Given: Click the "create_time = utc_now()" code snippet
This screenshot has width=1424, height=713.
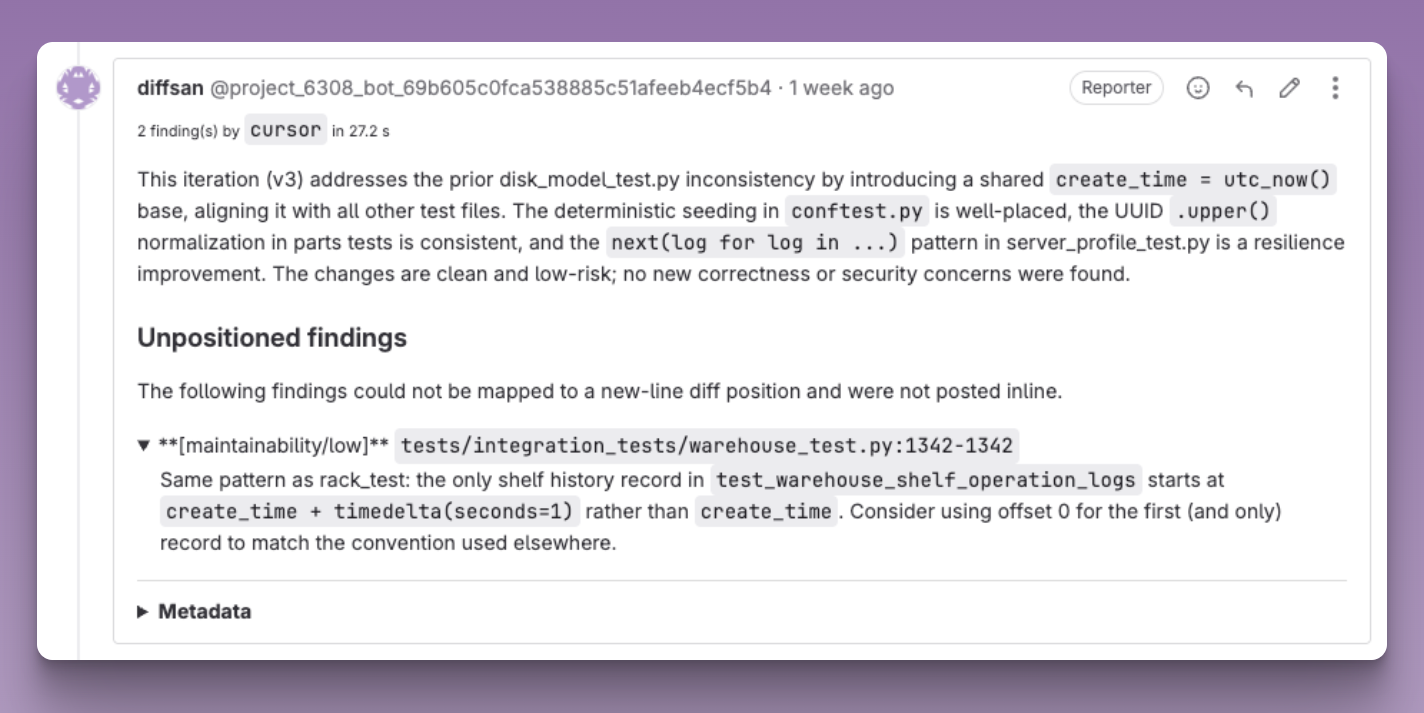Looking at the screenshot, I should coord(1193,180).
